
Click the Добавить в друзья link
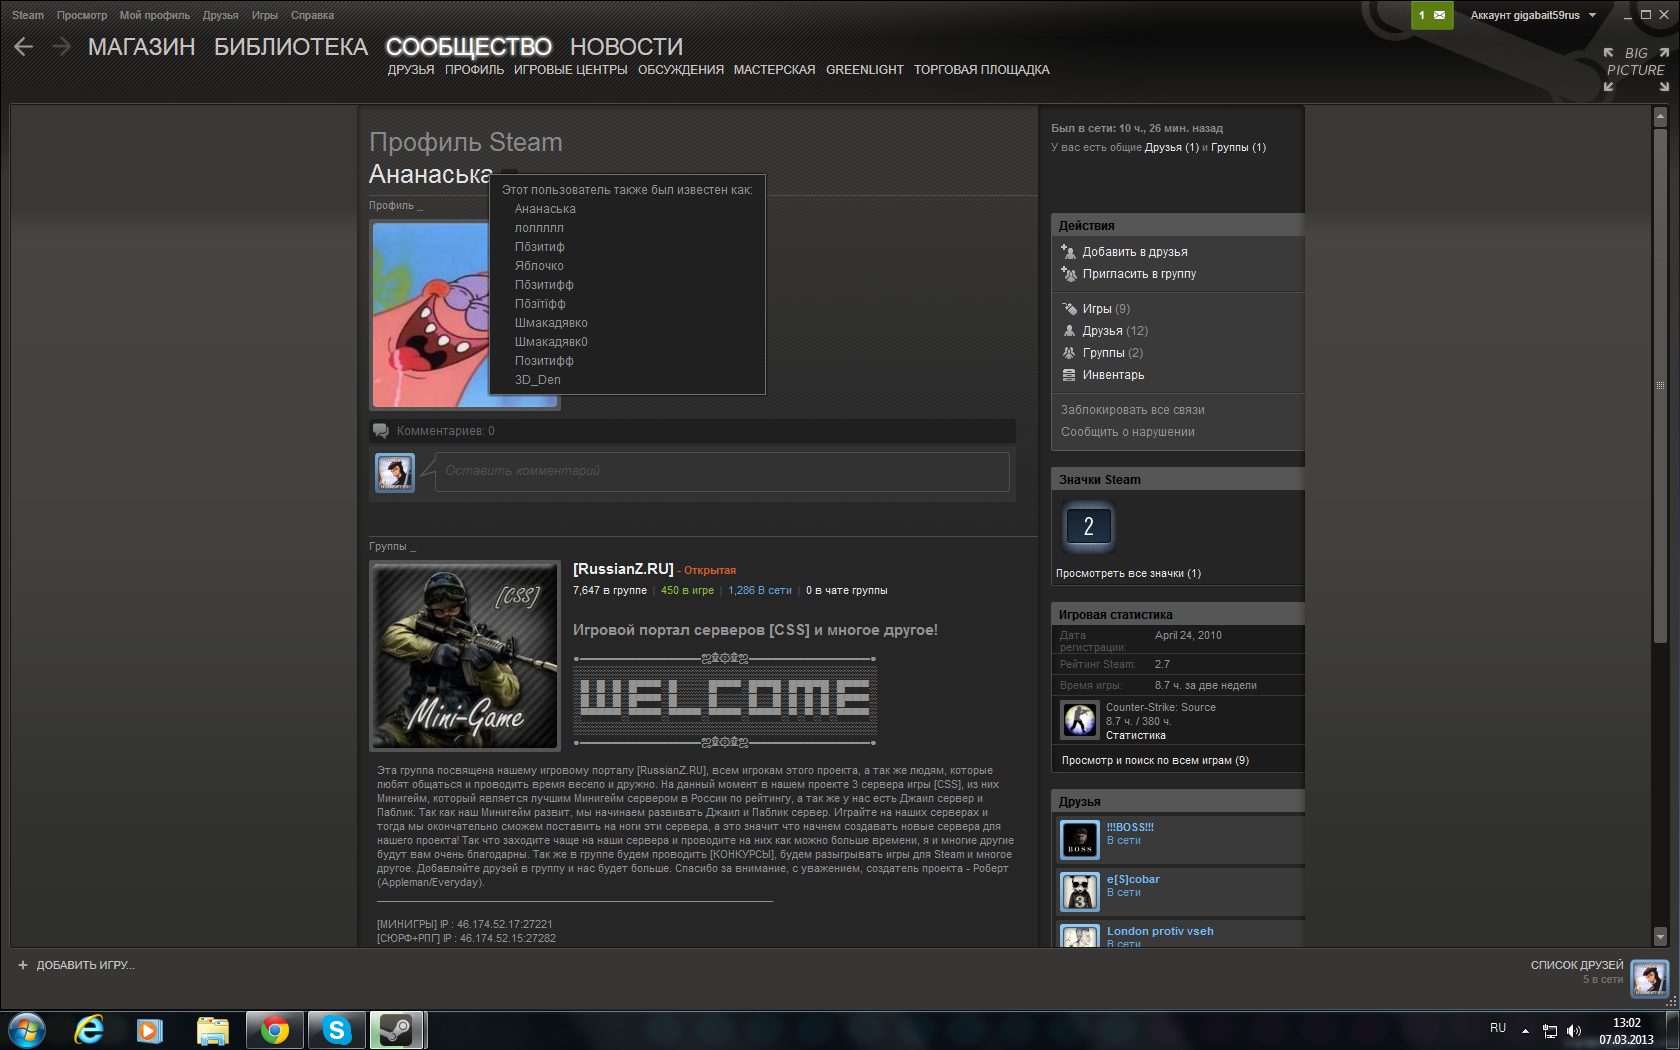coord(1135,252)
